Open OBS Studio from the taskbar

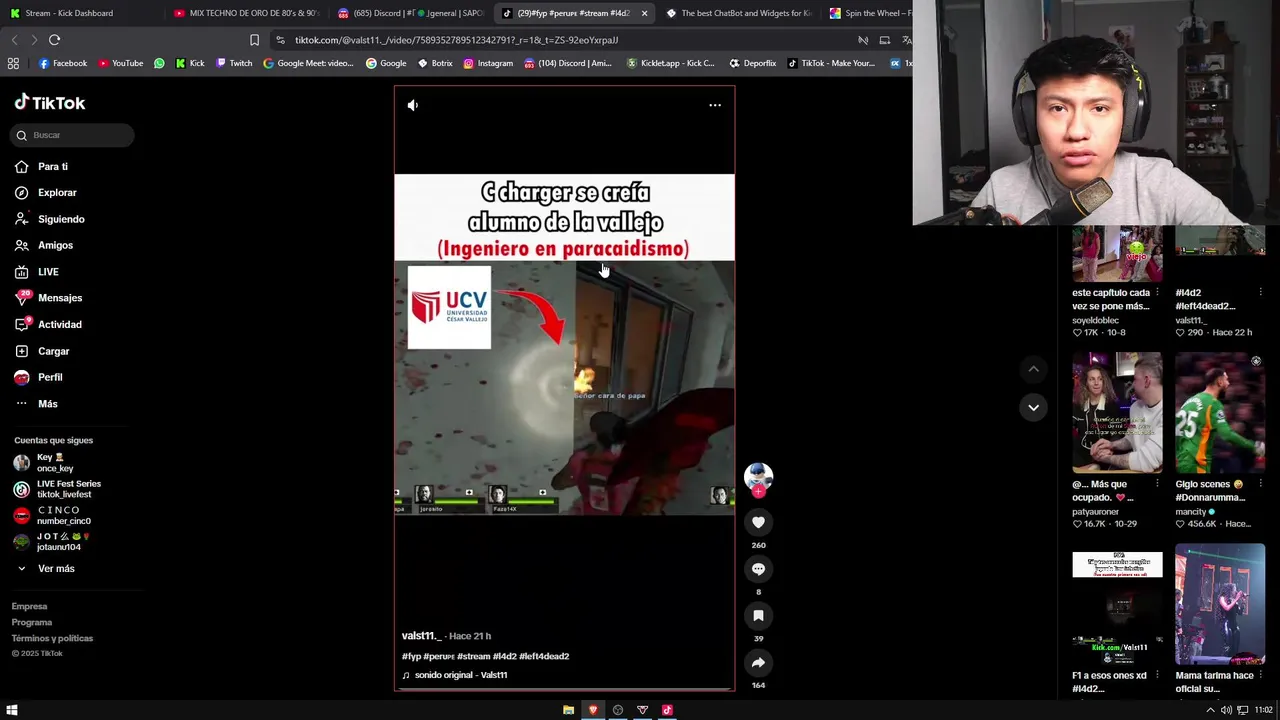[618, 710]
